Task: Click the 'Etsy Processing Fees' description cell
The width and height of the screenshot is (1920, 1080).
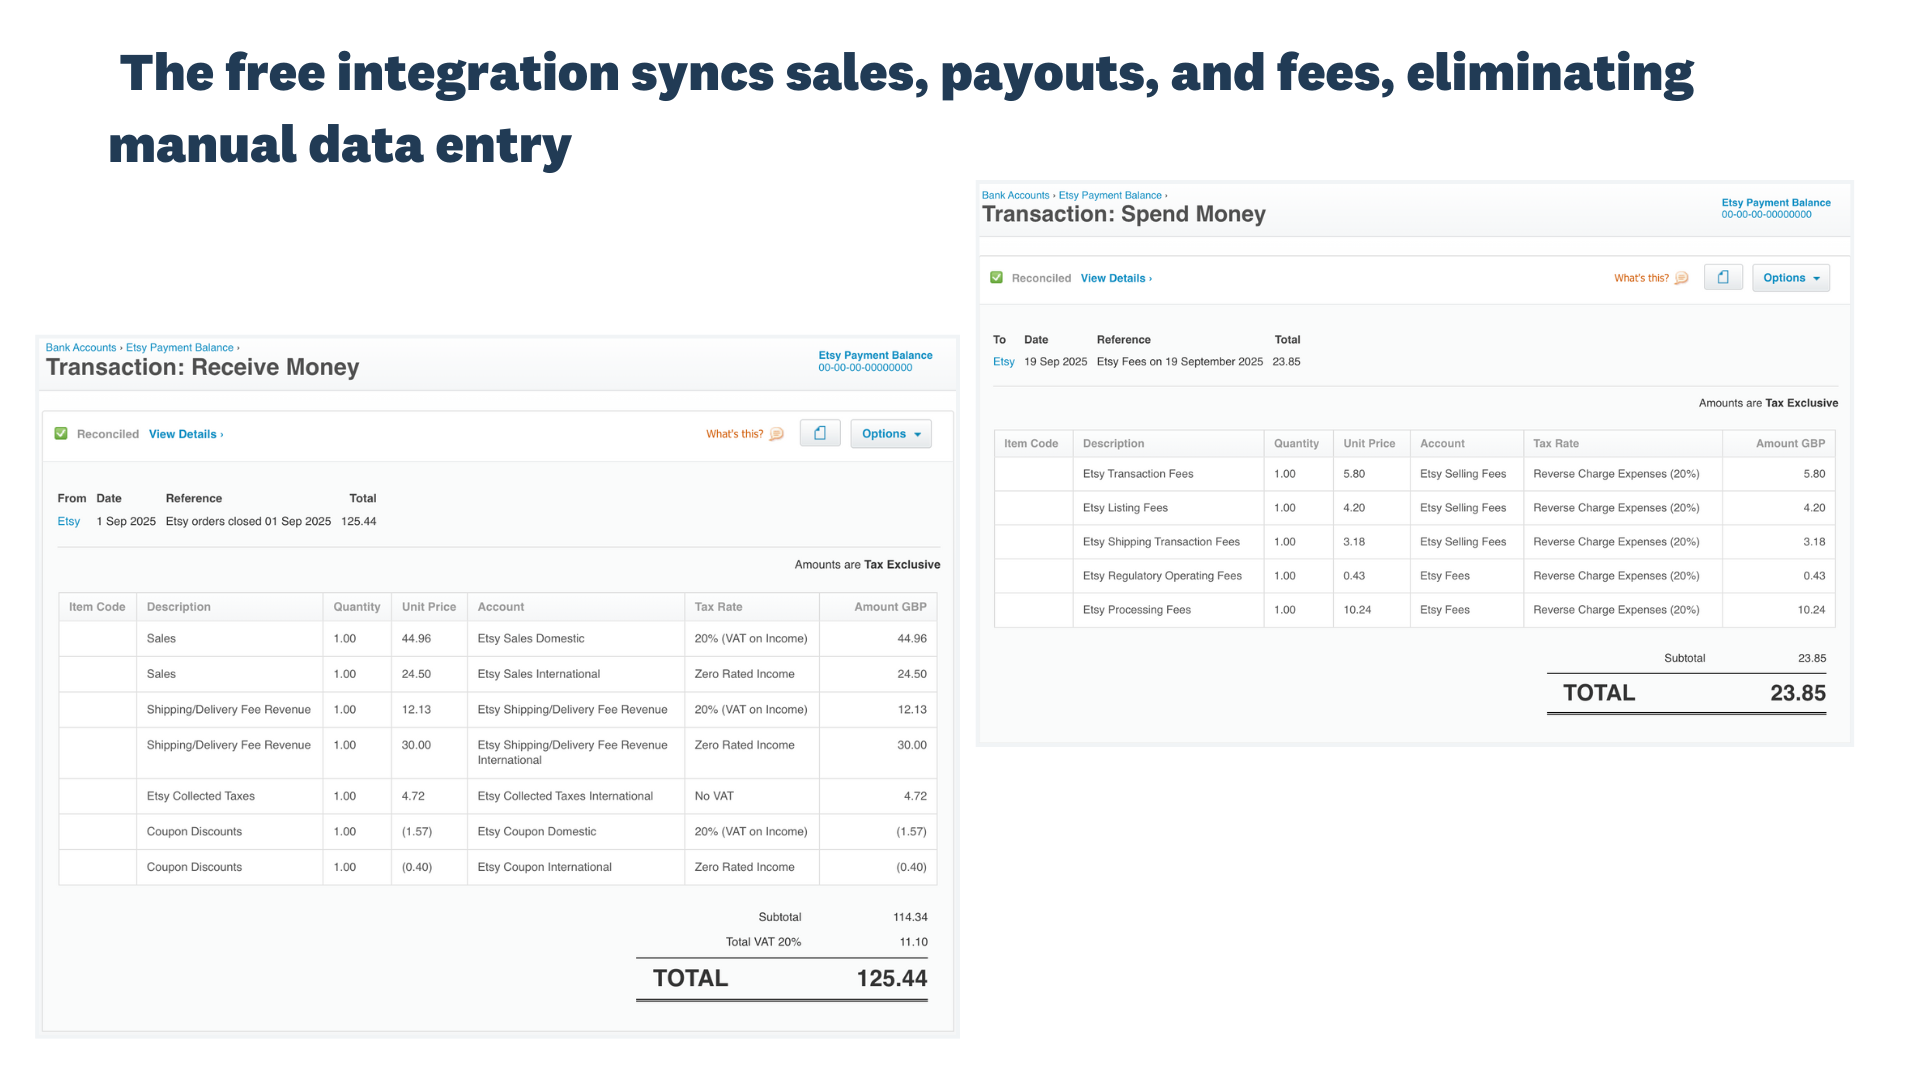Action: pyautogui.click(x=1167, y=610)
